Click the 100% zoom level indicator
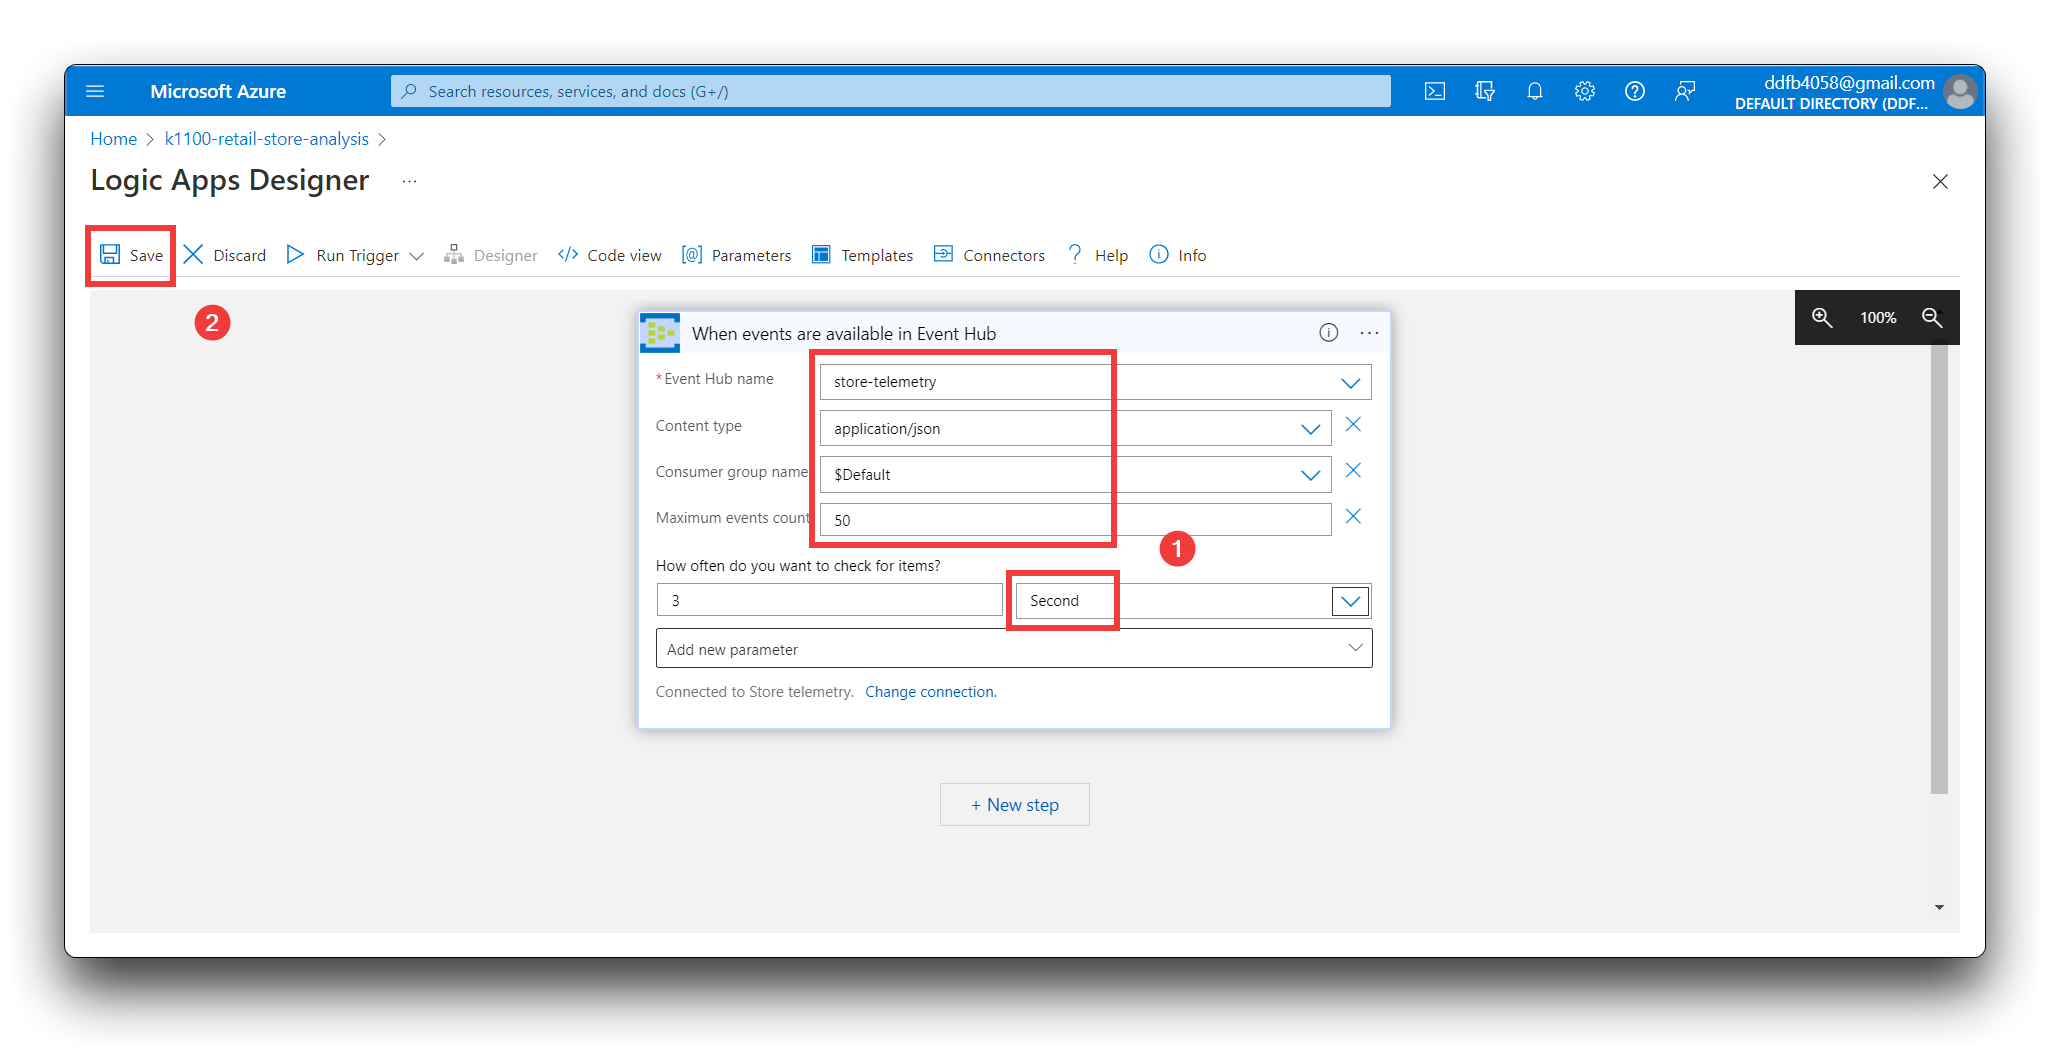This screenshot has height=1054, width=2050. point(1878,317)
